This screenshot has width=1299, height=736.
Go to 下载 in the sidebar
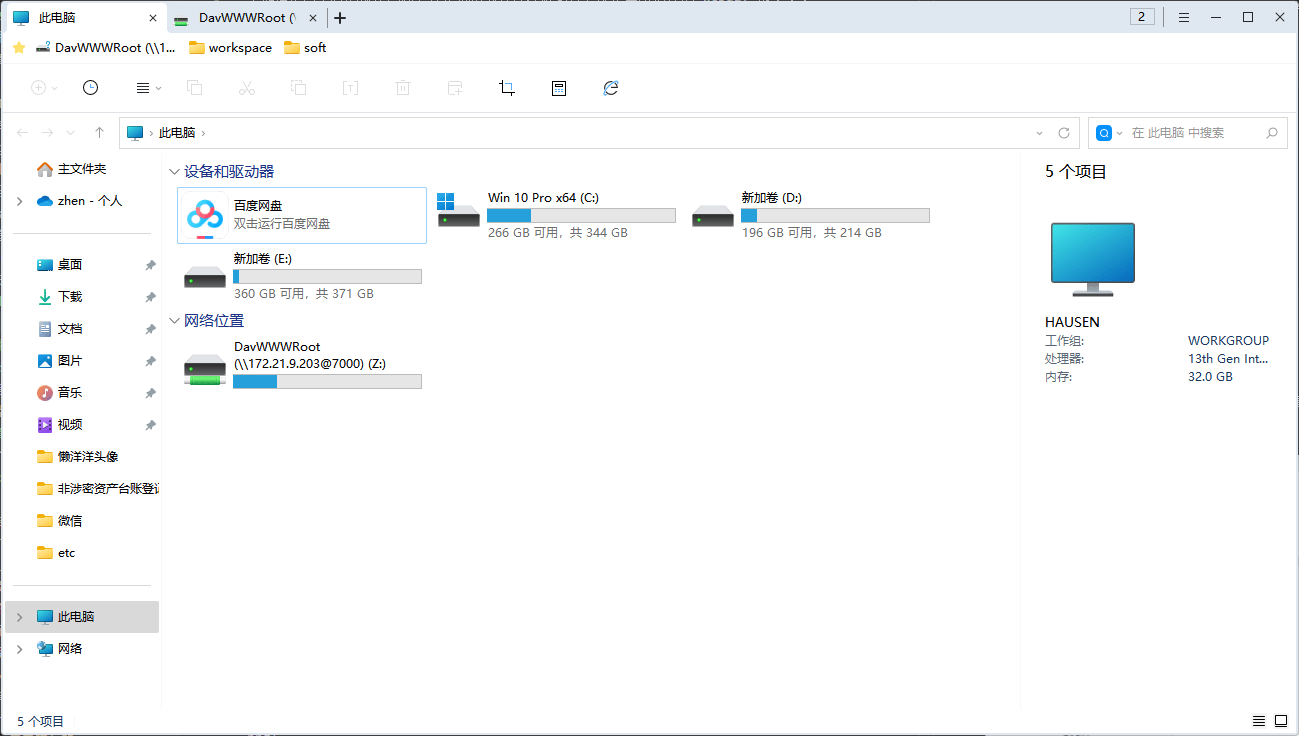click(x=70, y=297)
